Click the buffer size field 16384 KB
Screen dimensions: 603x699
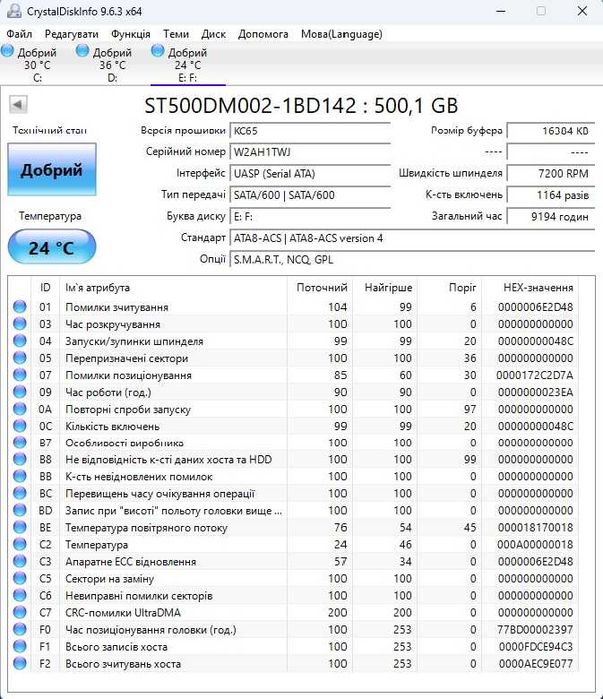[x=551, y=131]
